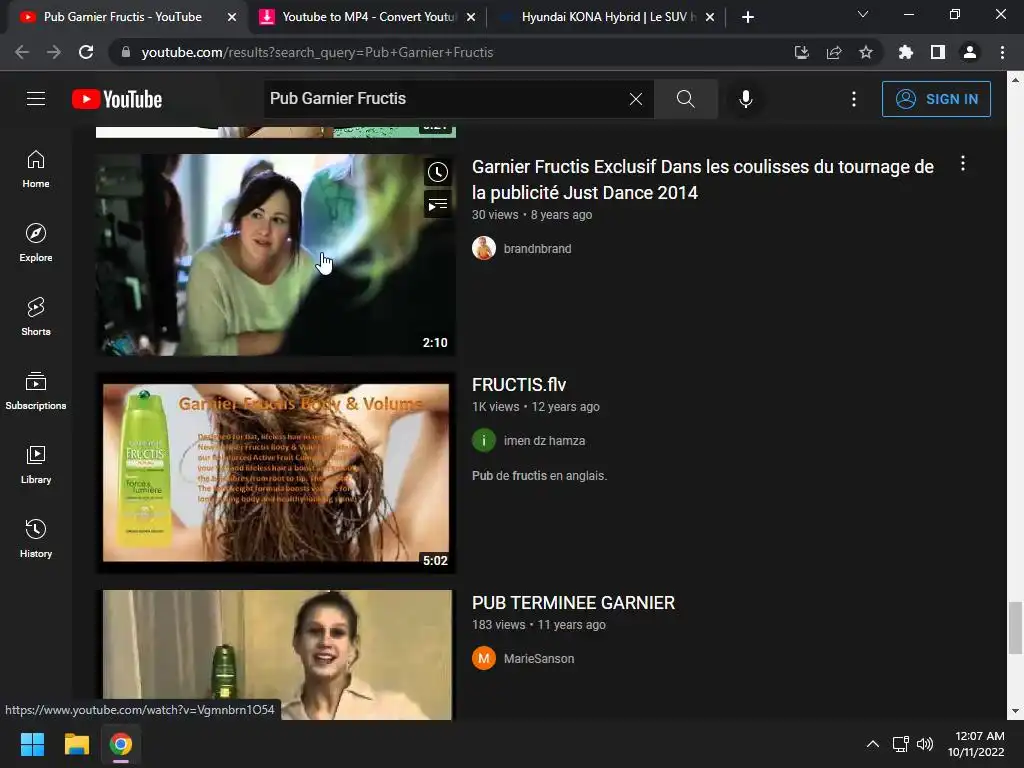Clear the search box with the X
Viewport: 1024px width, 768px height.
pos(635,99)
